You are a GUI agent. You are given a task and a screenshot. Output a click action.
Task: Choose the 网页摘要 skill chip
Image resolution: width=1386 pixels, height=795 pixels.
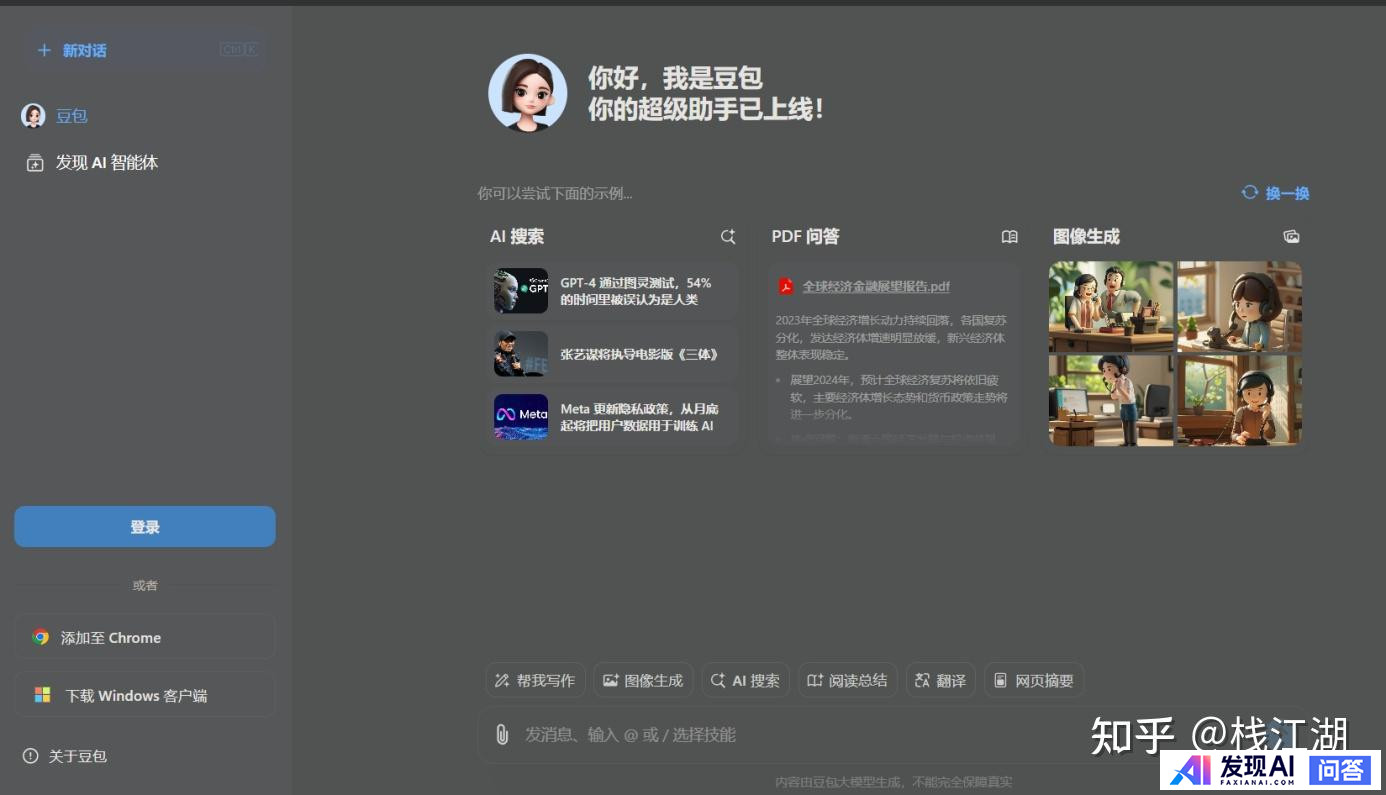tap(1034, 680)
